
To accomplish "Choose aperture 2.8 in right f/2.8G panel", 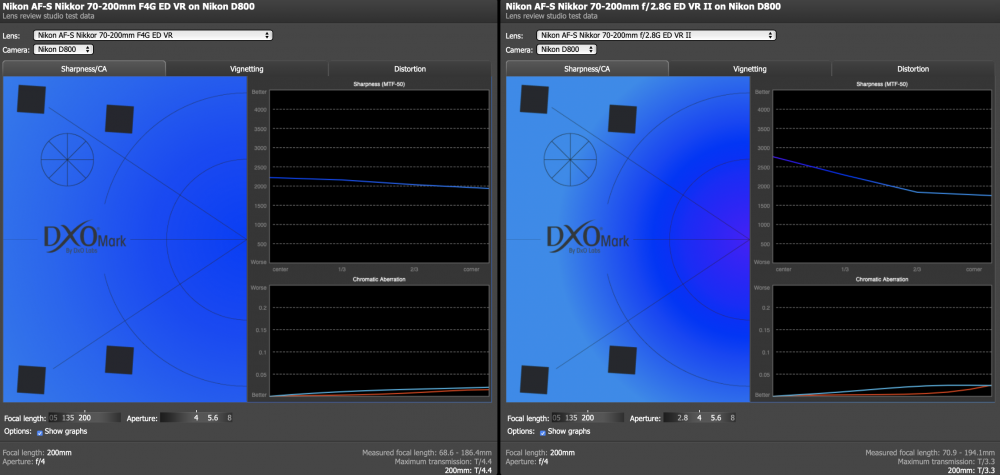I will [x=683, y=418].
